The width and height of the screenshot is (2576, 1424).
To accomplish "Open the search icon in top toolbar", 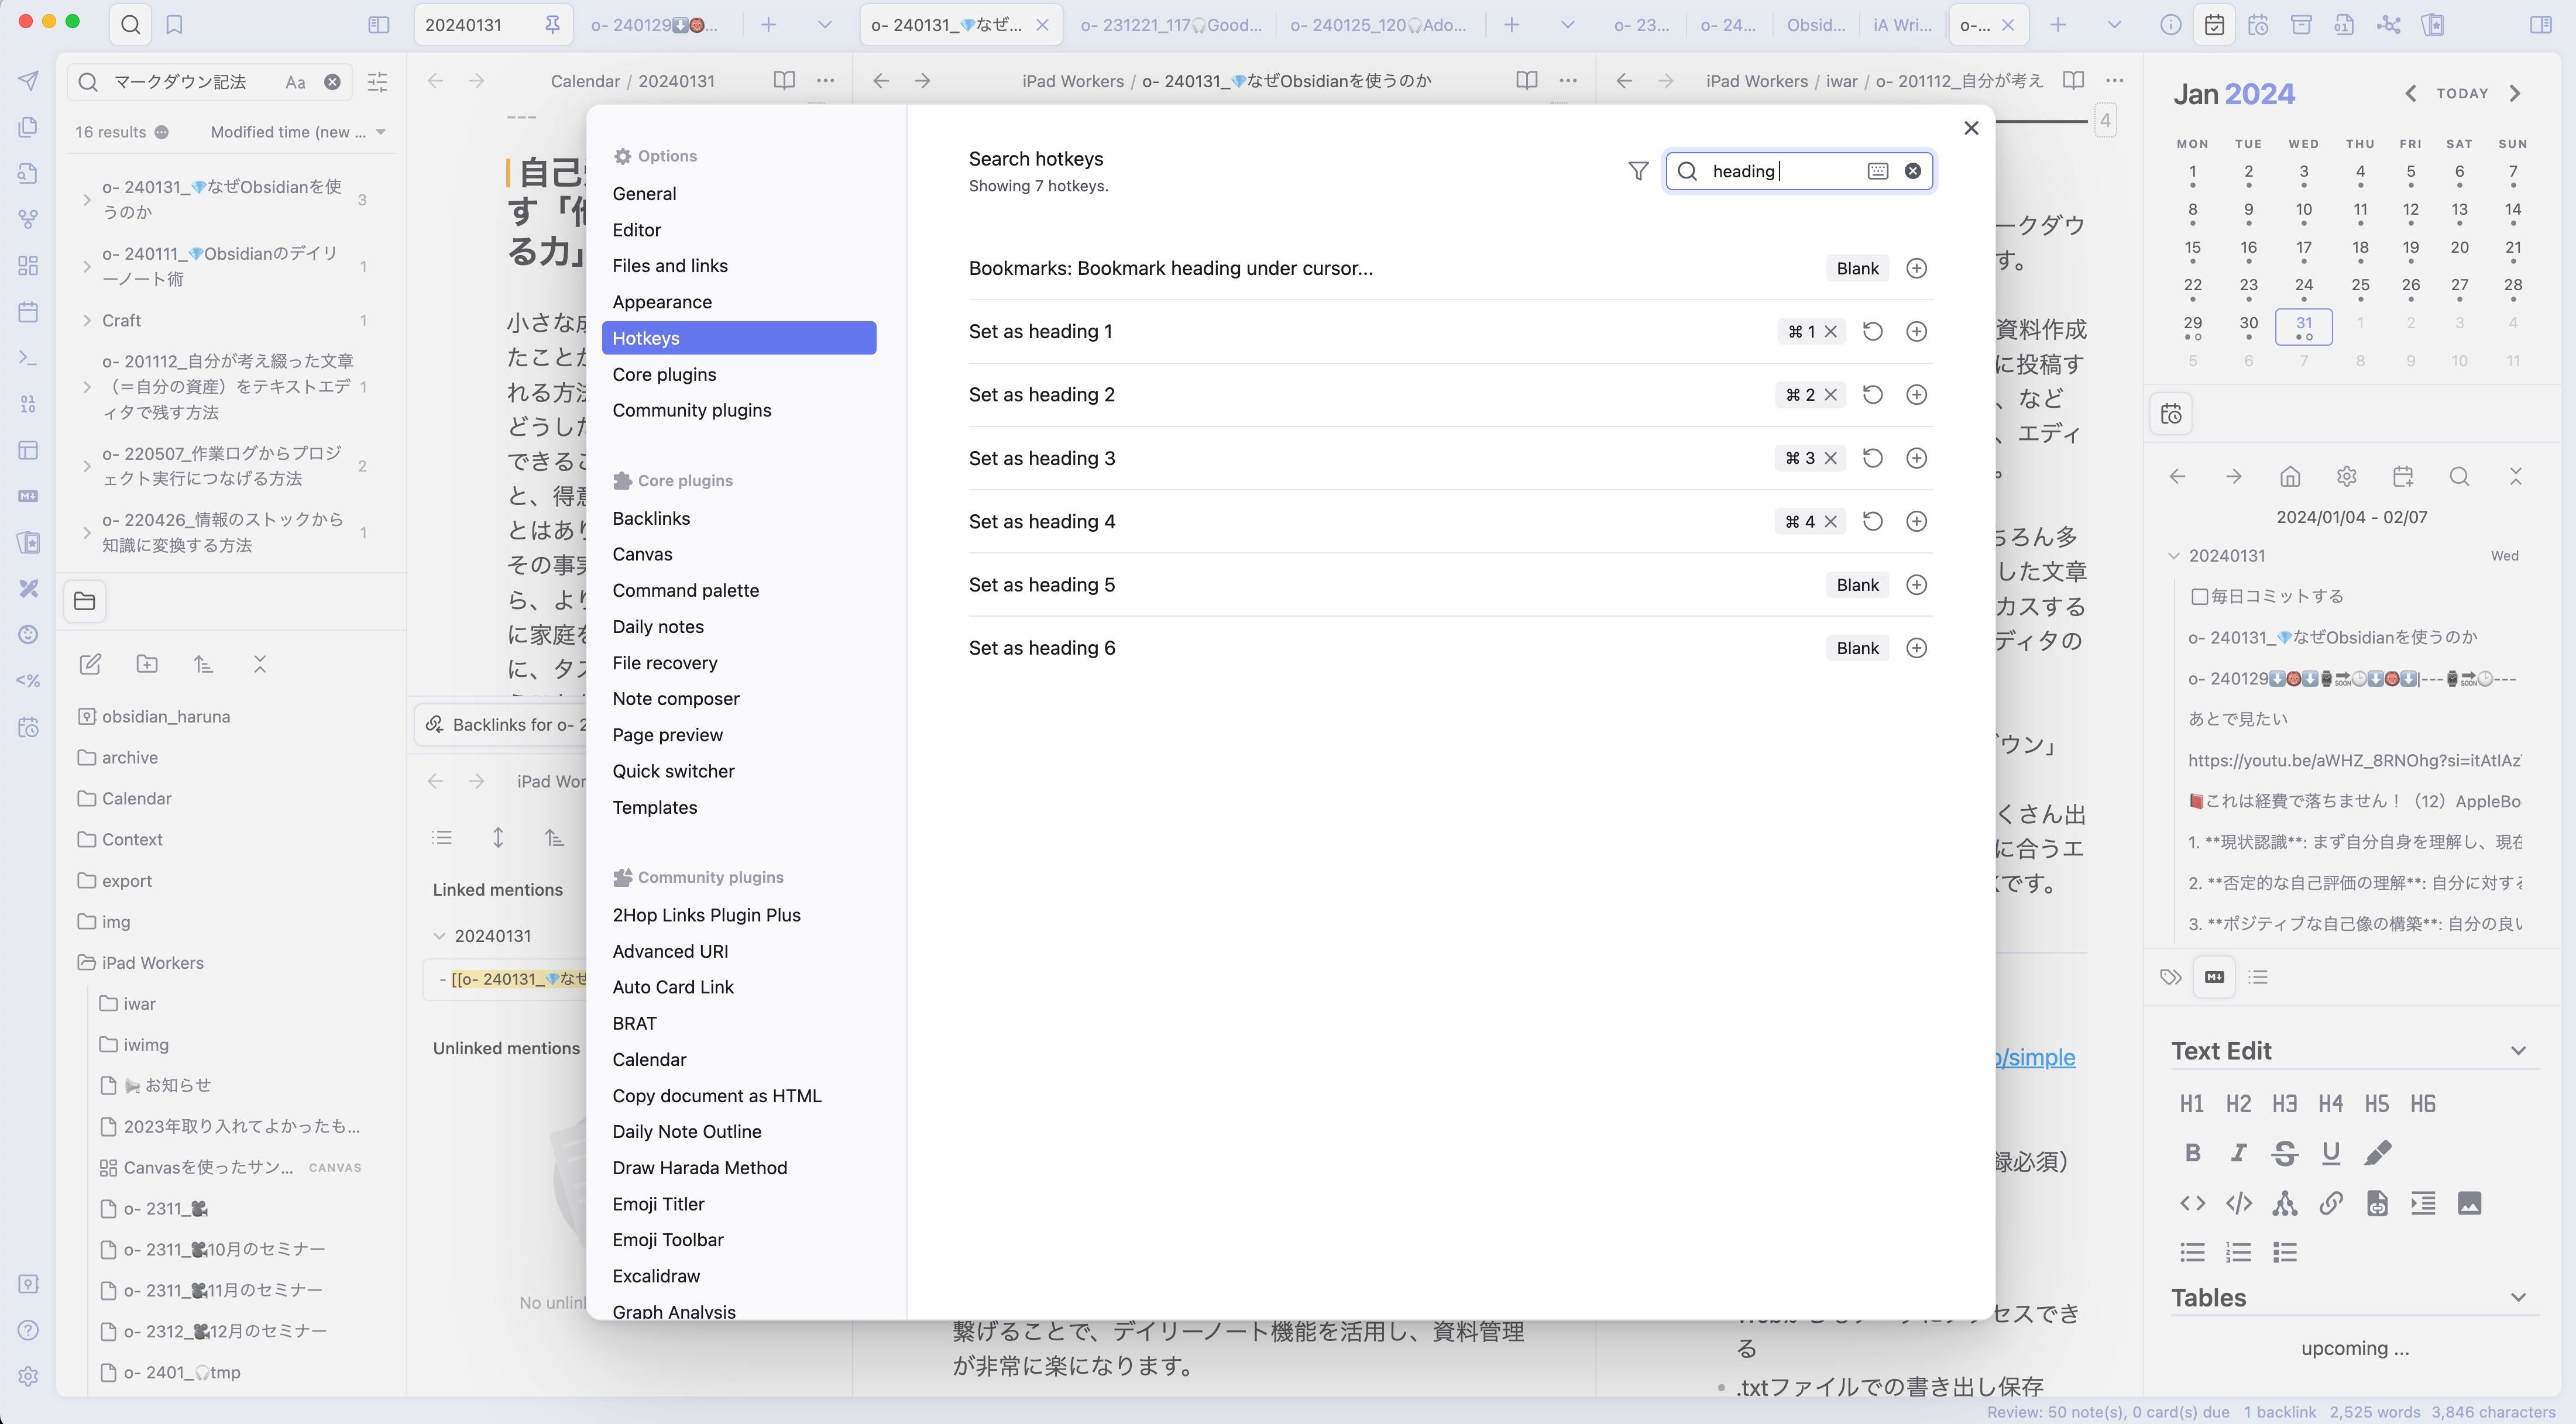I will click(x=130, y=25).
